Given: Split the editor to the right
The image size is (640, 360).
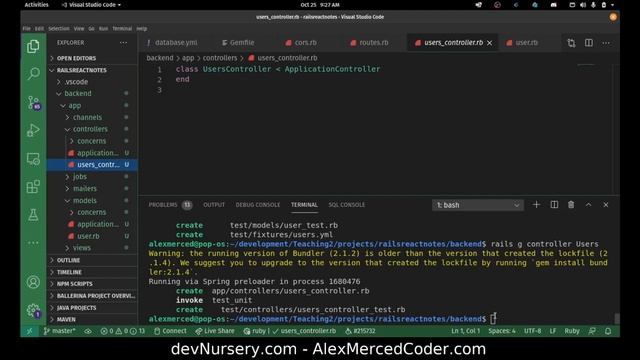Looking at the screenshot, I should [589, 42].
